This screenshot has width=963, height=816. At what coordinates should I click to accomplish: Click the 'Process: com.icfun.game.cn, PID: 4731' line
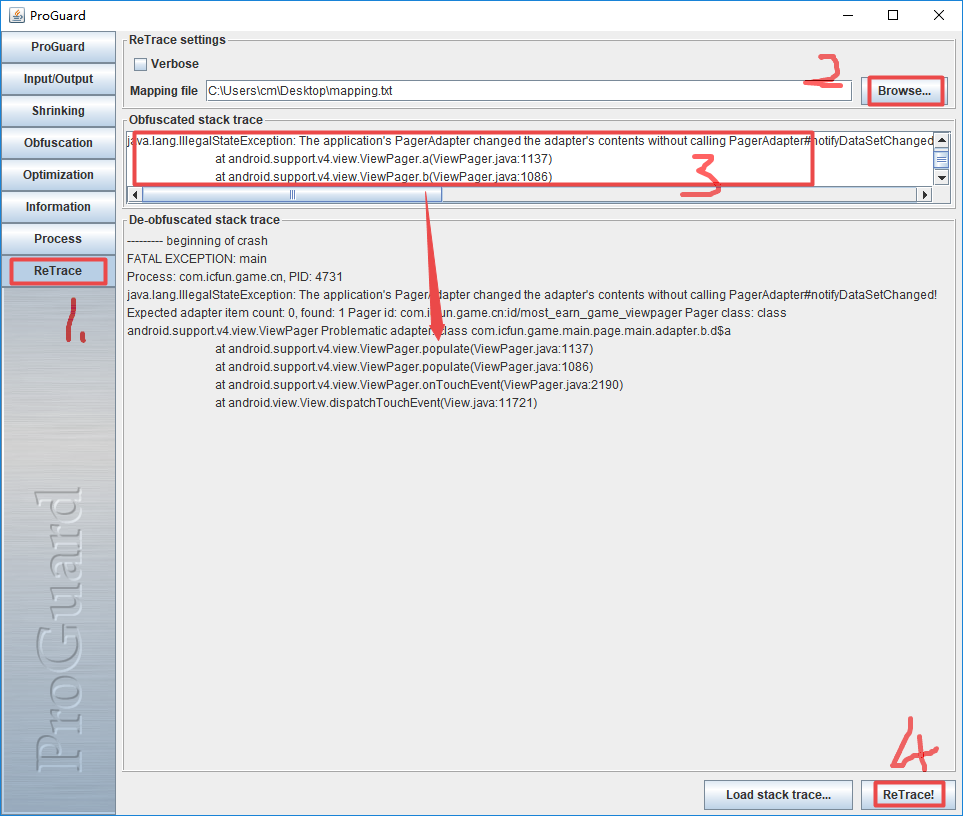click(x=235, y=277)
